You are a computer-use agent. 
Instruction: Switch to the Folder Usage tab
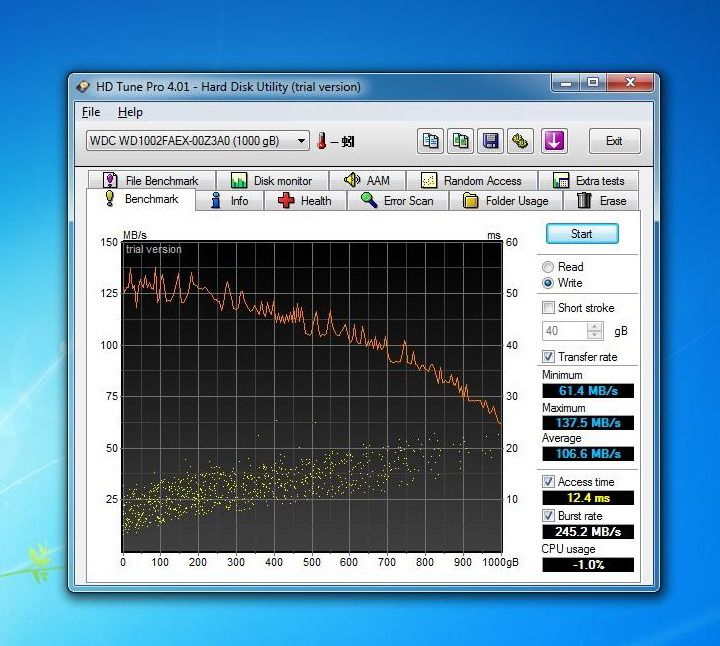[506, 201]
